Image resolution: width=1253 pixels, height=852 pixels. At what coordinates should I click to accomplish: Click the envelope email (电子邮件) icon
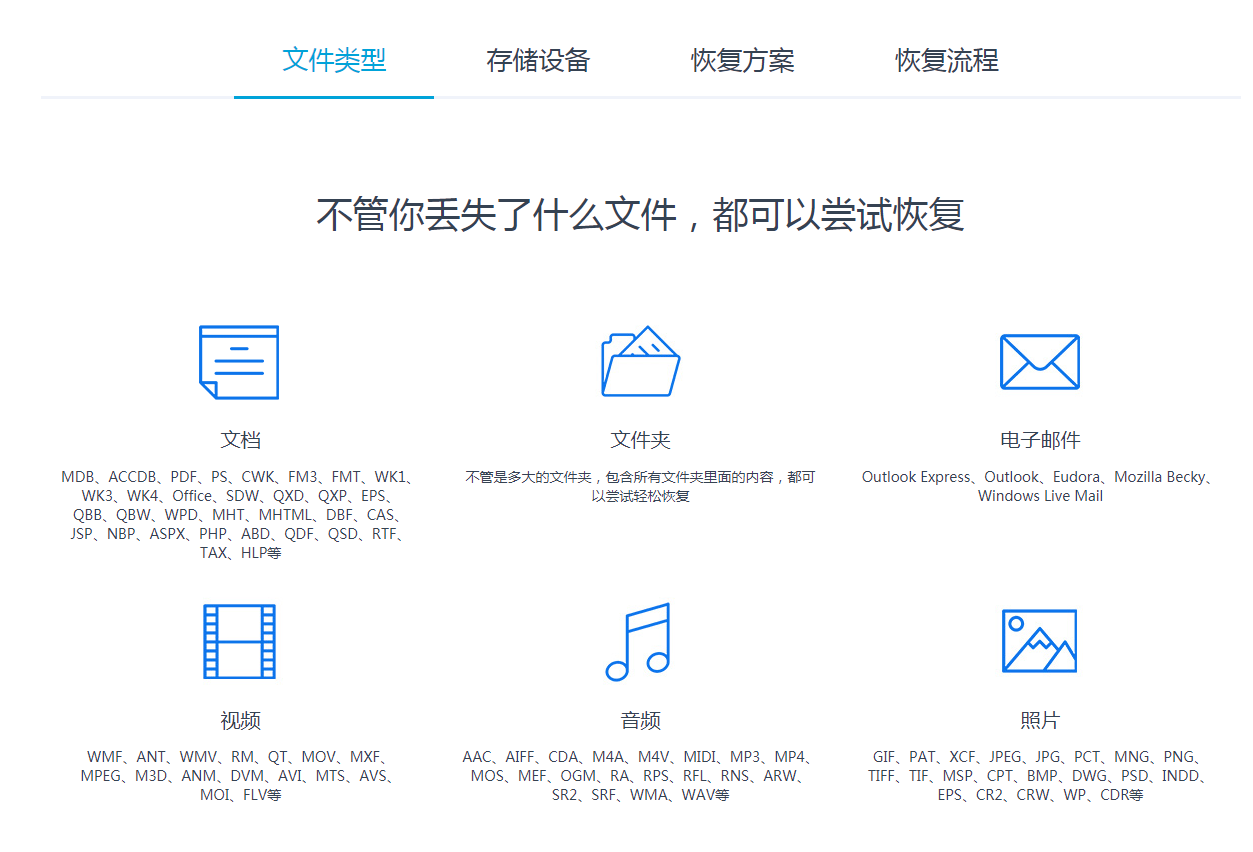tap(1040, 362)
